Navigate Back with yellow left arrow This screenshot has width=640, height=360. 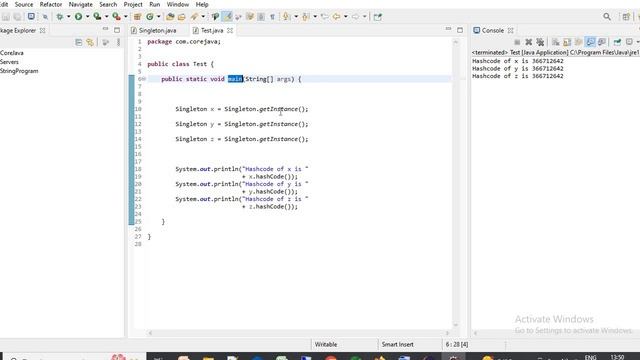[x=336, y=17]
